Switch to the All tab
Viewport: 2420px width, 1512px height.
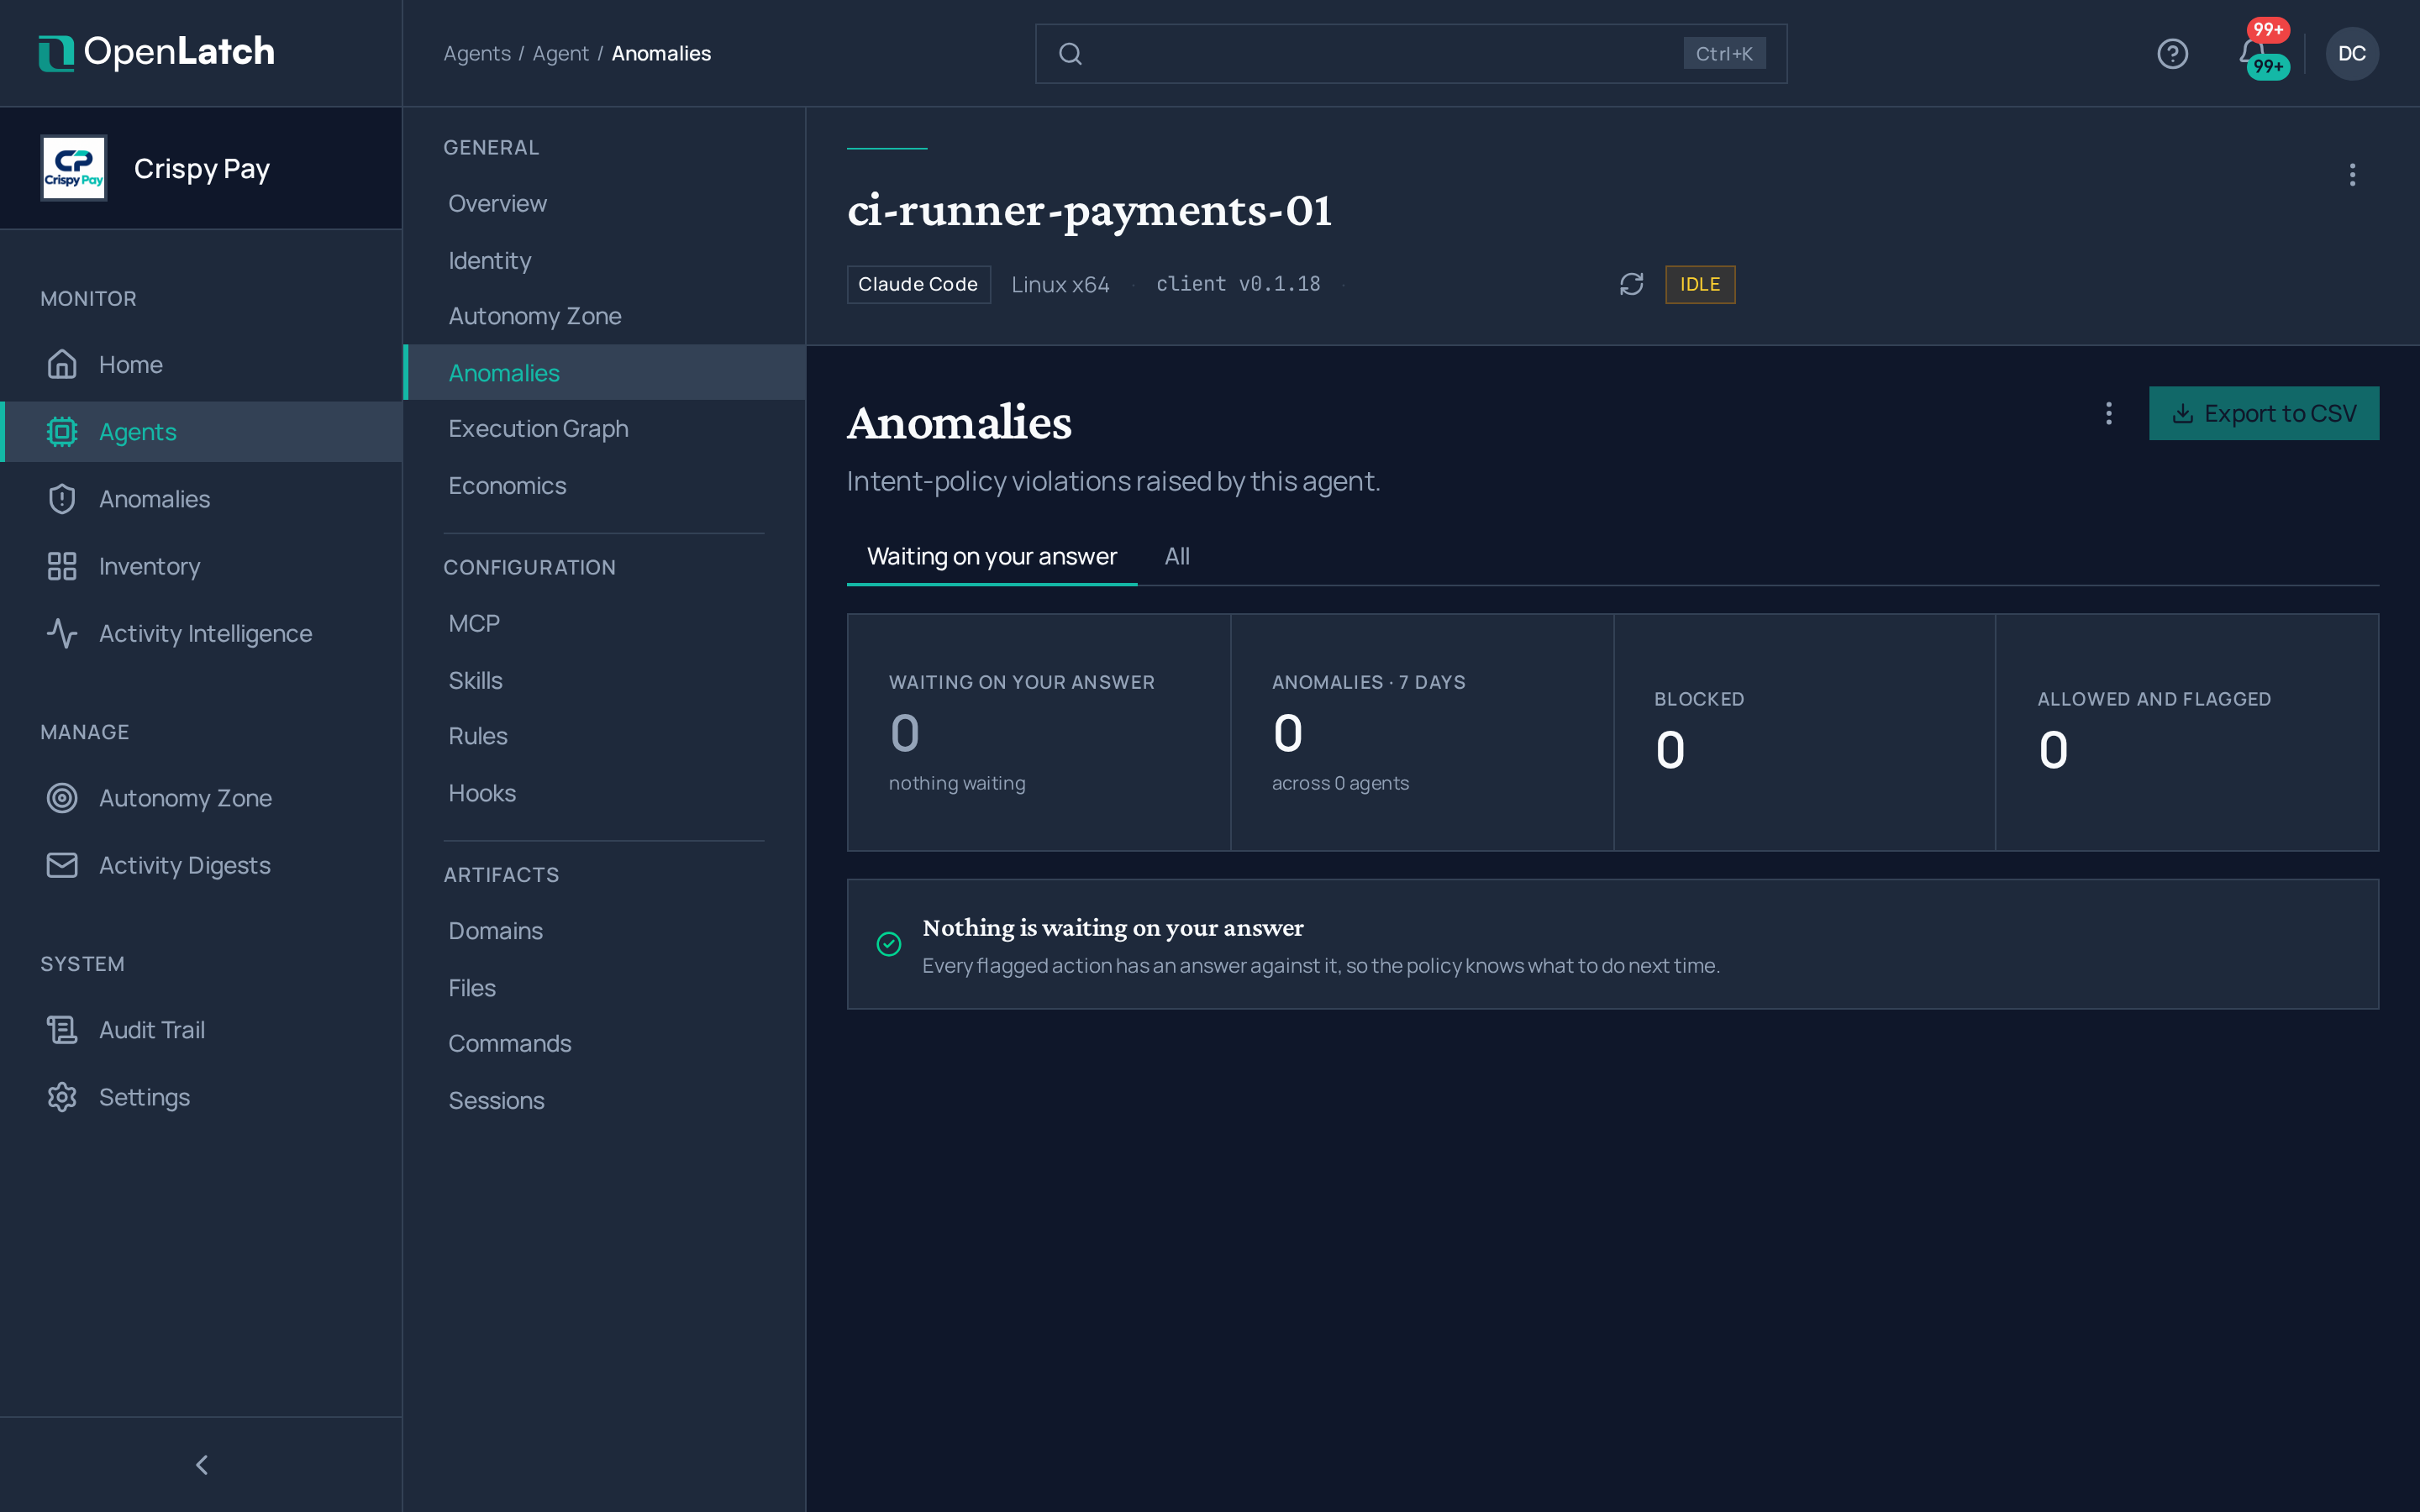click(1177, 556)
